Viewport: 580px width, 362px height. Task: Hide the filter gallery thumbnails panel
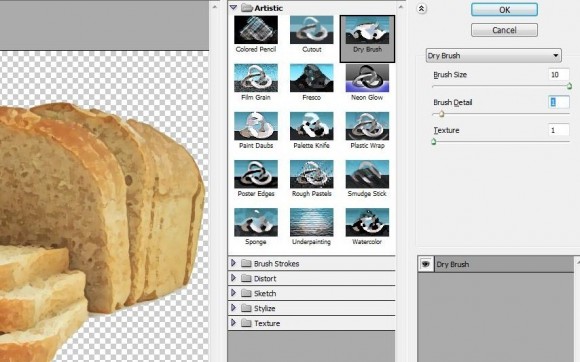pyautogui.click(x=421, y=9)
